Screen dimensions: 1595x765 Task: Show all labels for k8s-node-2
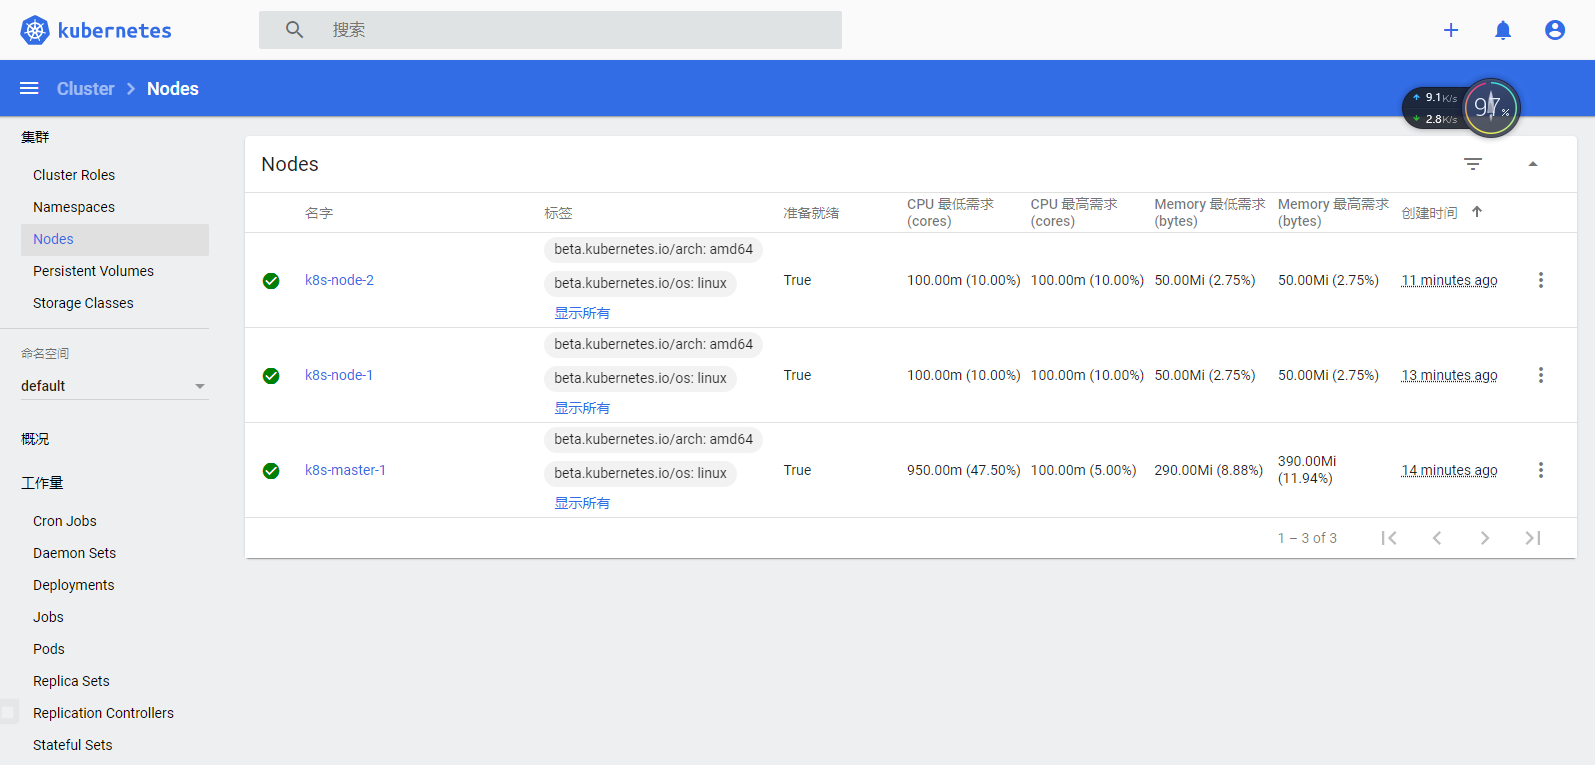coord(582,313)
